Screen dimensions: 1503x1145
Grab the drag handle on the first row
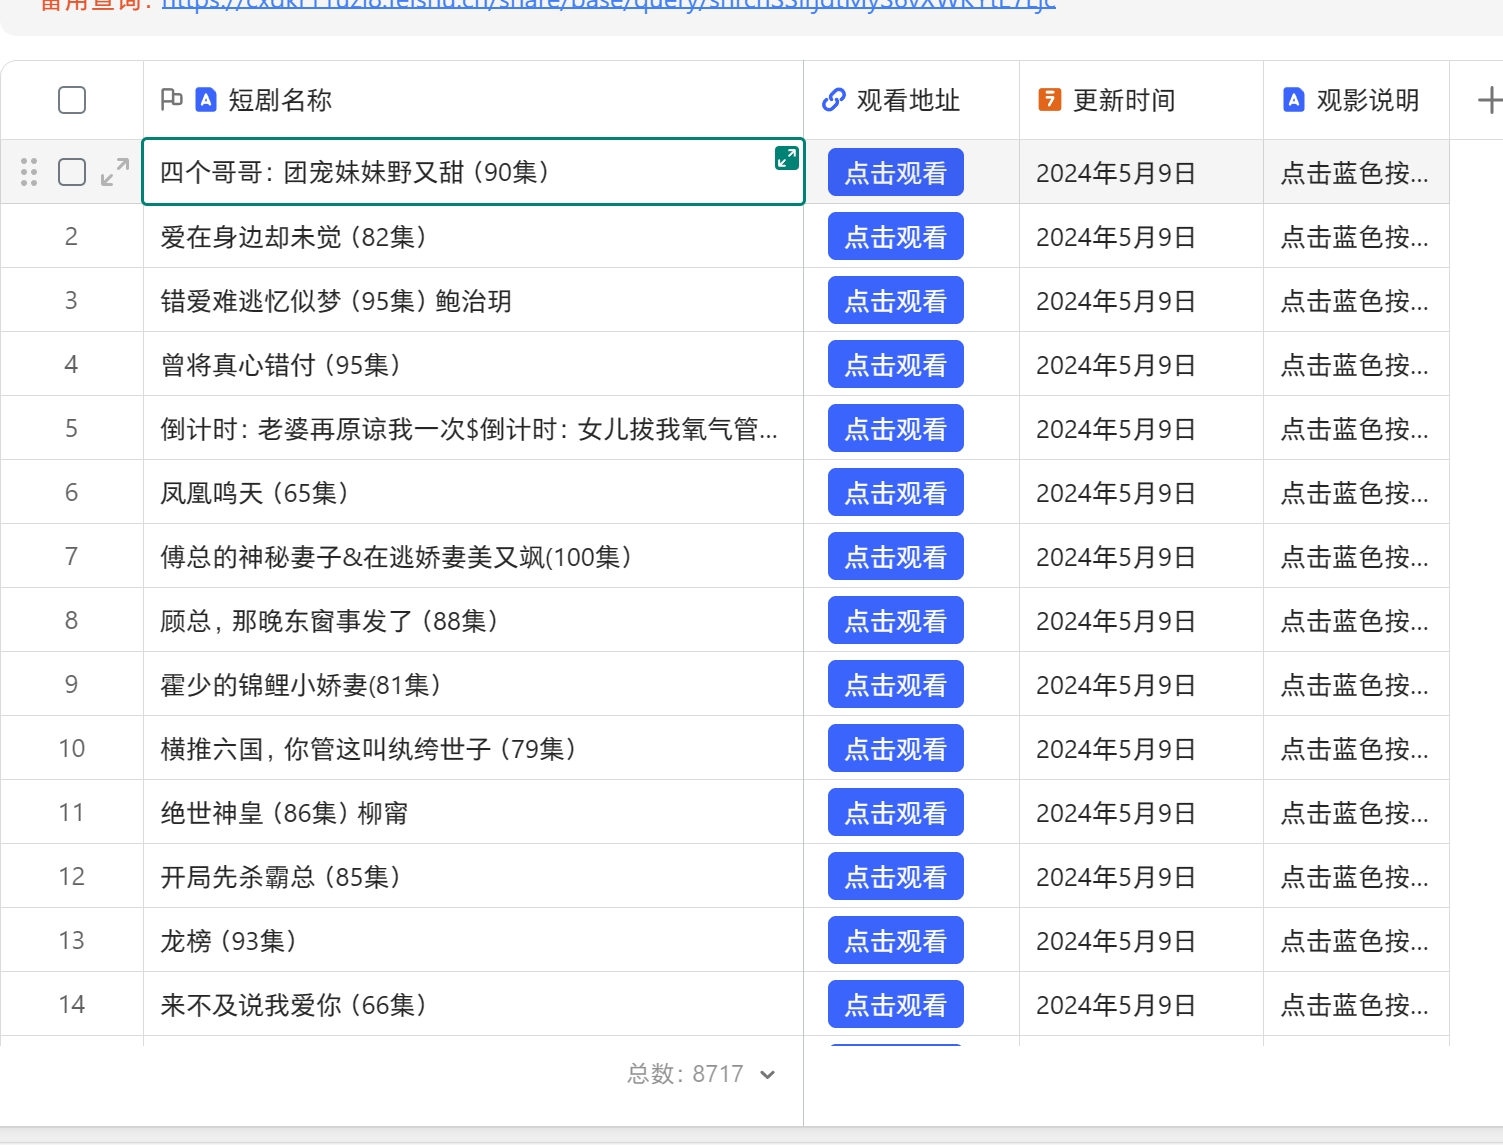click(x=29, y=172)
